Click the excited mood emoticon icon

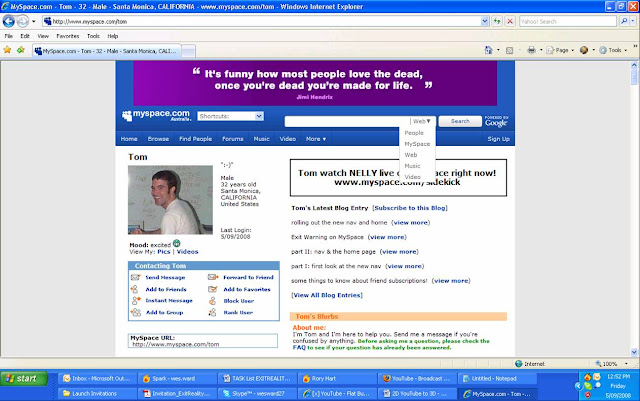[x=176, y=243]
